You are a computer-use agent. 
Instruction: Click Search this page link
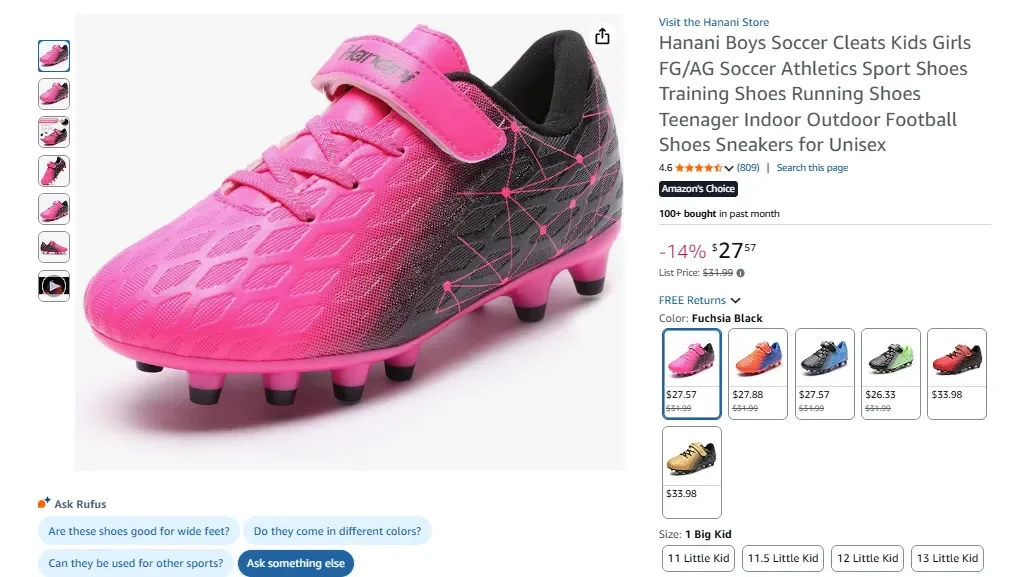(812, 168)
